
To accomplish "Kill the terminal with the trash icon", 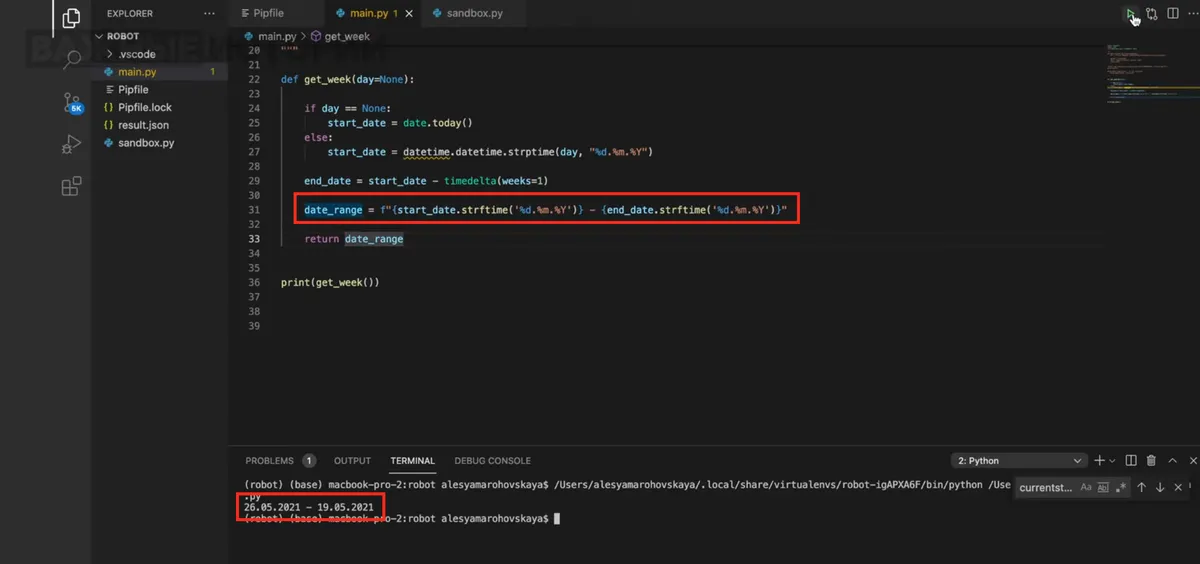I will pos(1151,461).
